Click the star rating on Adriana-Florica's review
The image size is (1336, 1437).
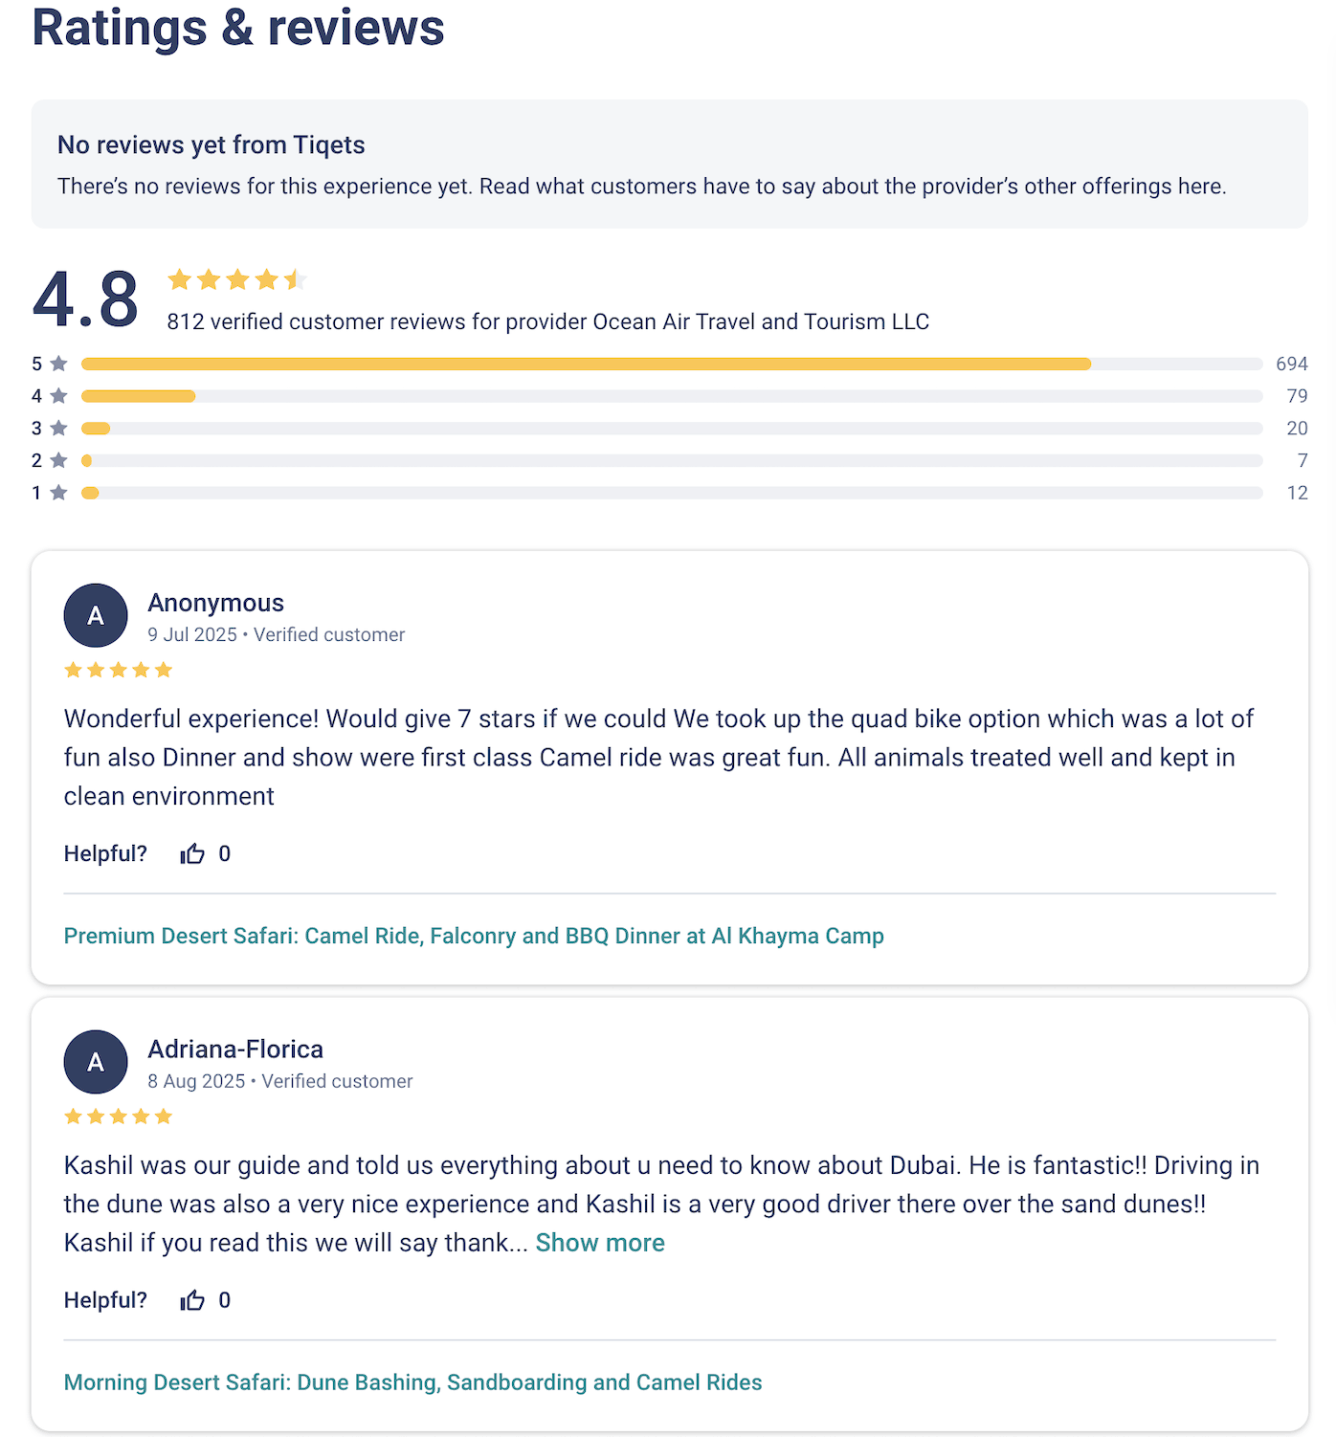pyautogui.click(x=118, y=1116)
